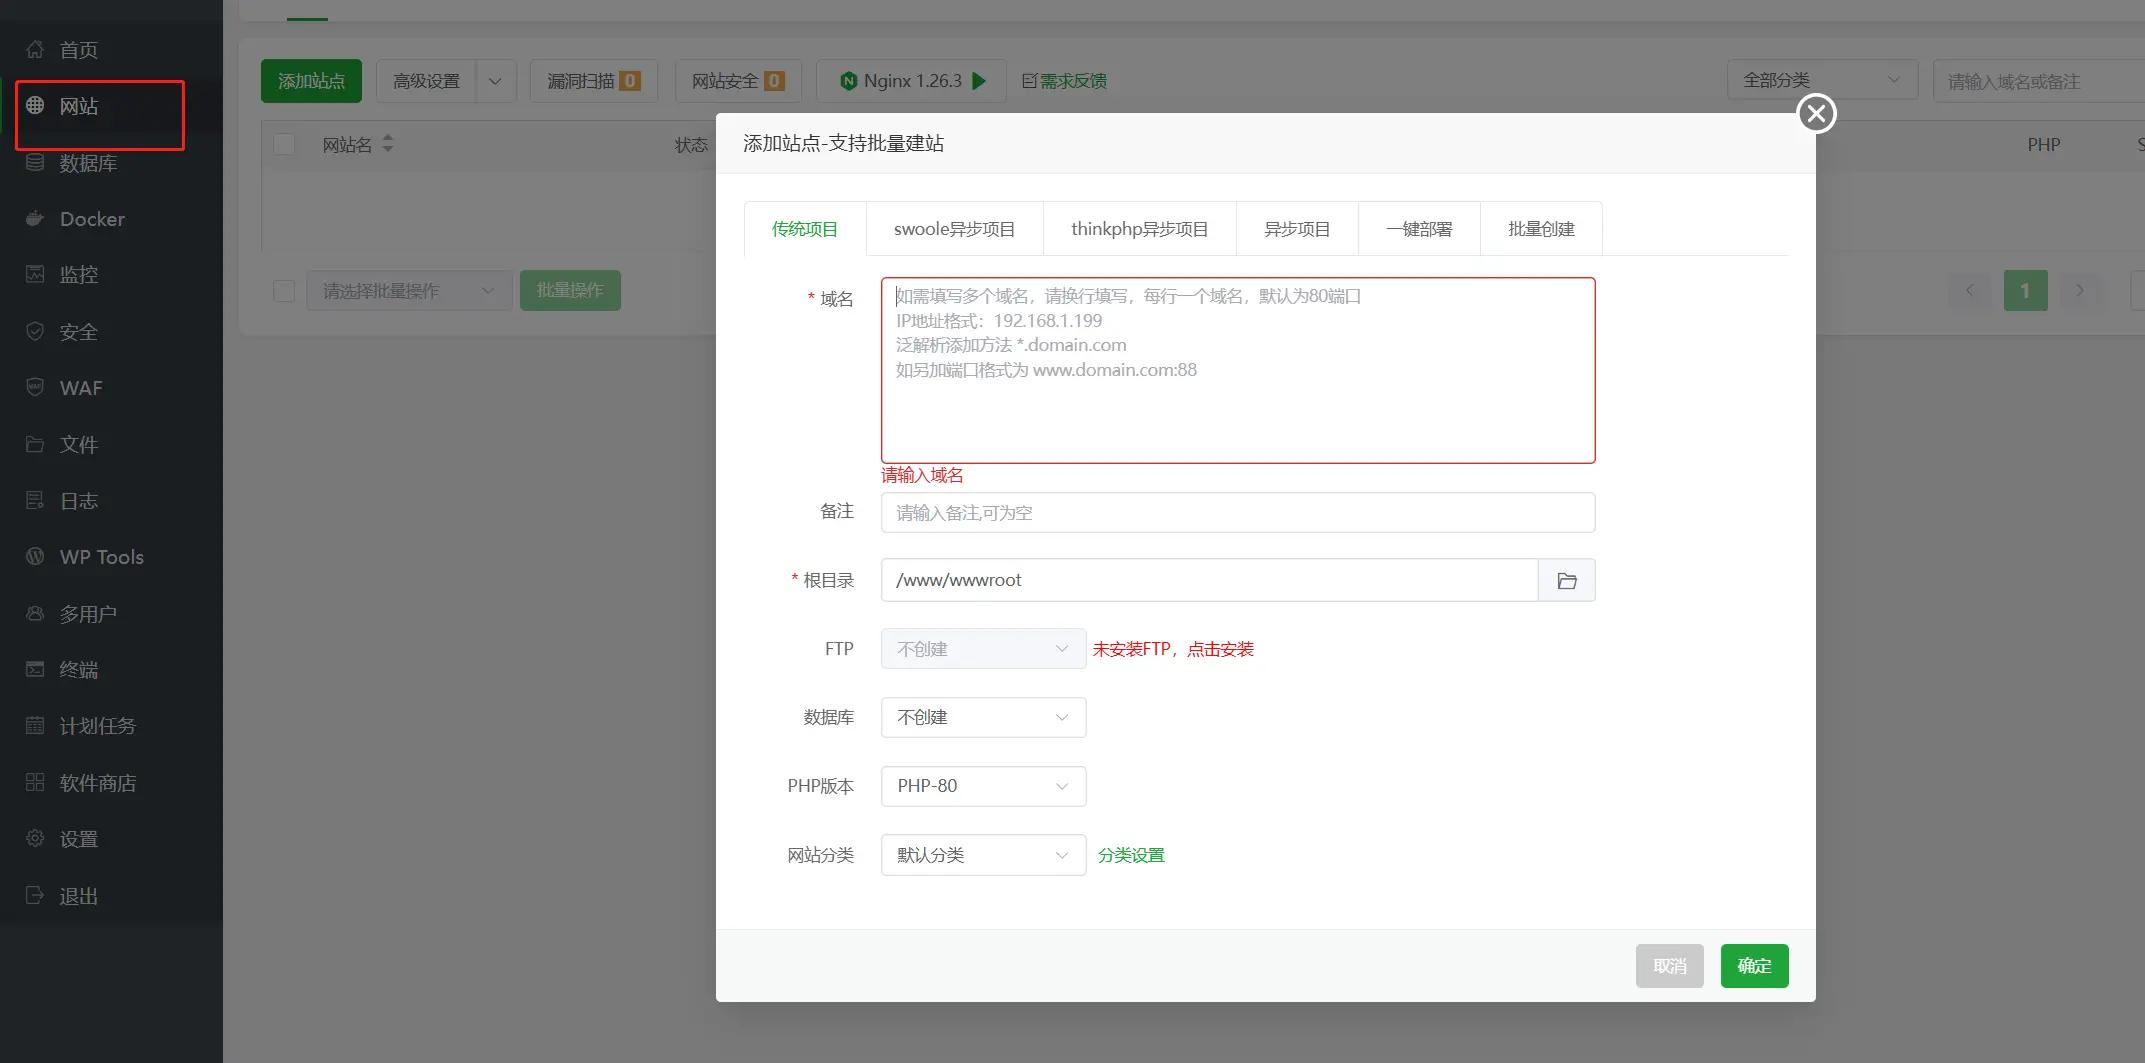Screen dimensions: 2145x1063
Task: Switch to 批量创建 tab
Action: tap(1541, 229)
